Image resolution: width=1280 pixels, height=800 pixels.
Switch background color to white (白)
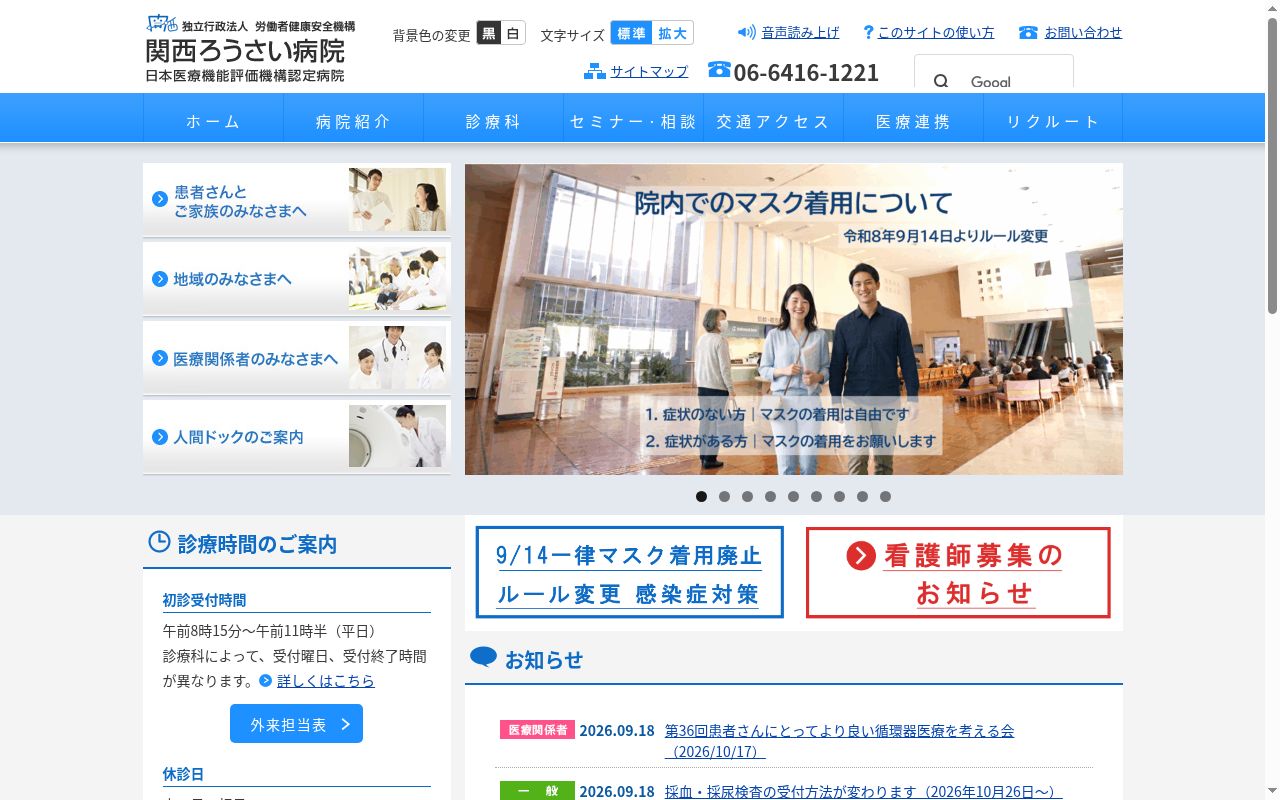513,33
